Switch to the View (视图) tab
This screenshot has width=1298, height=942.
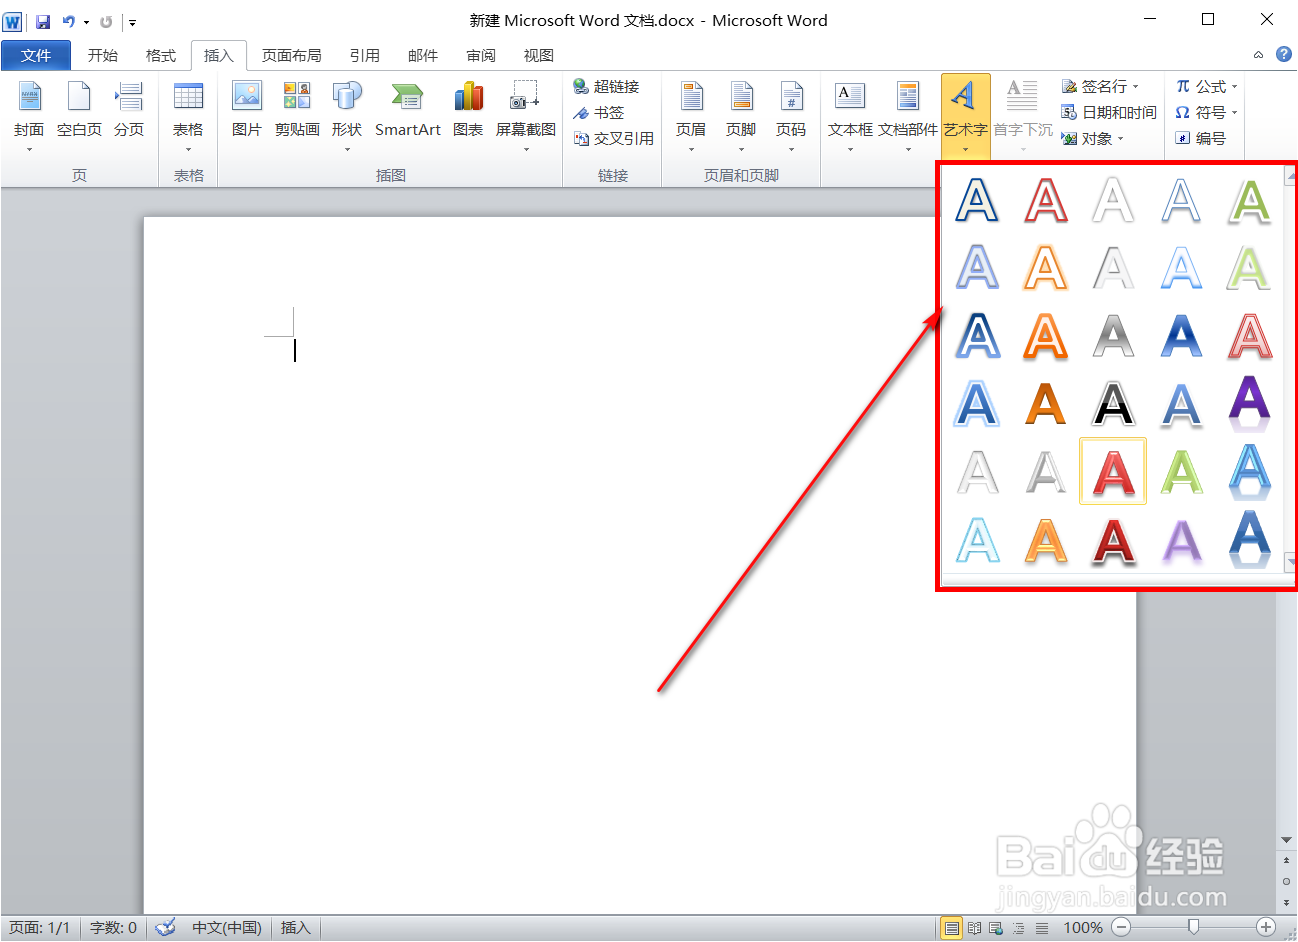(539, 55)
